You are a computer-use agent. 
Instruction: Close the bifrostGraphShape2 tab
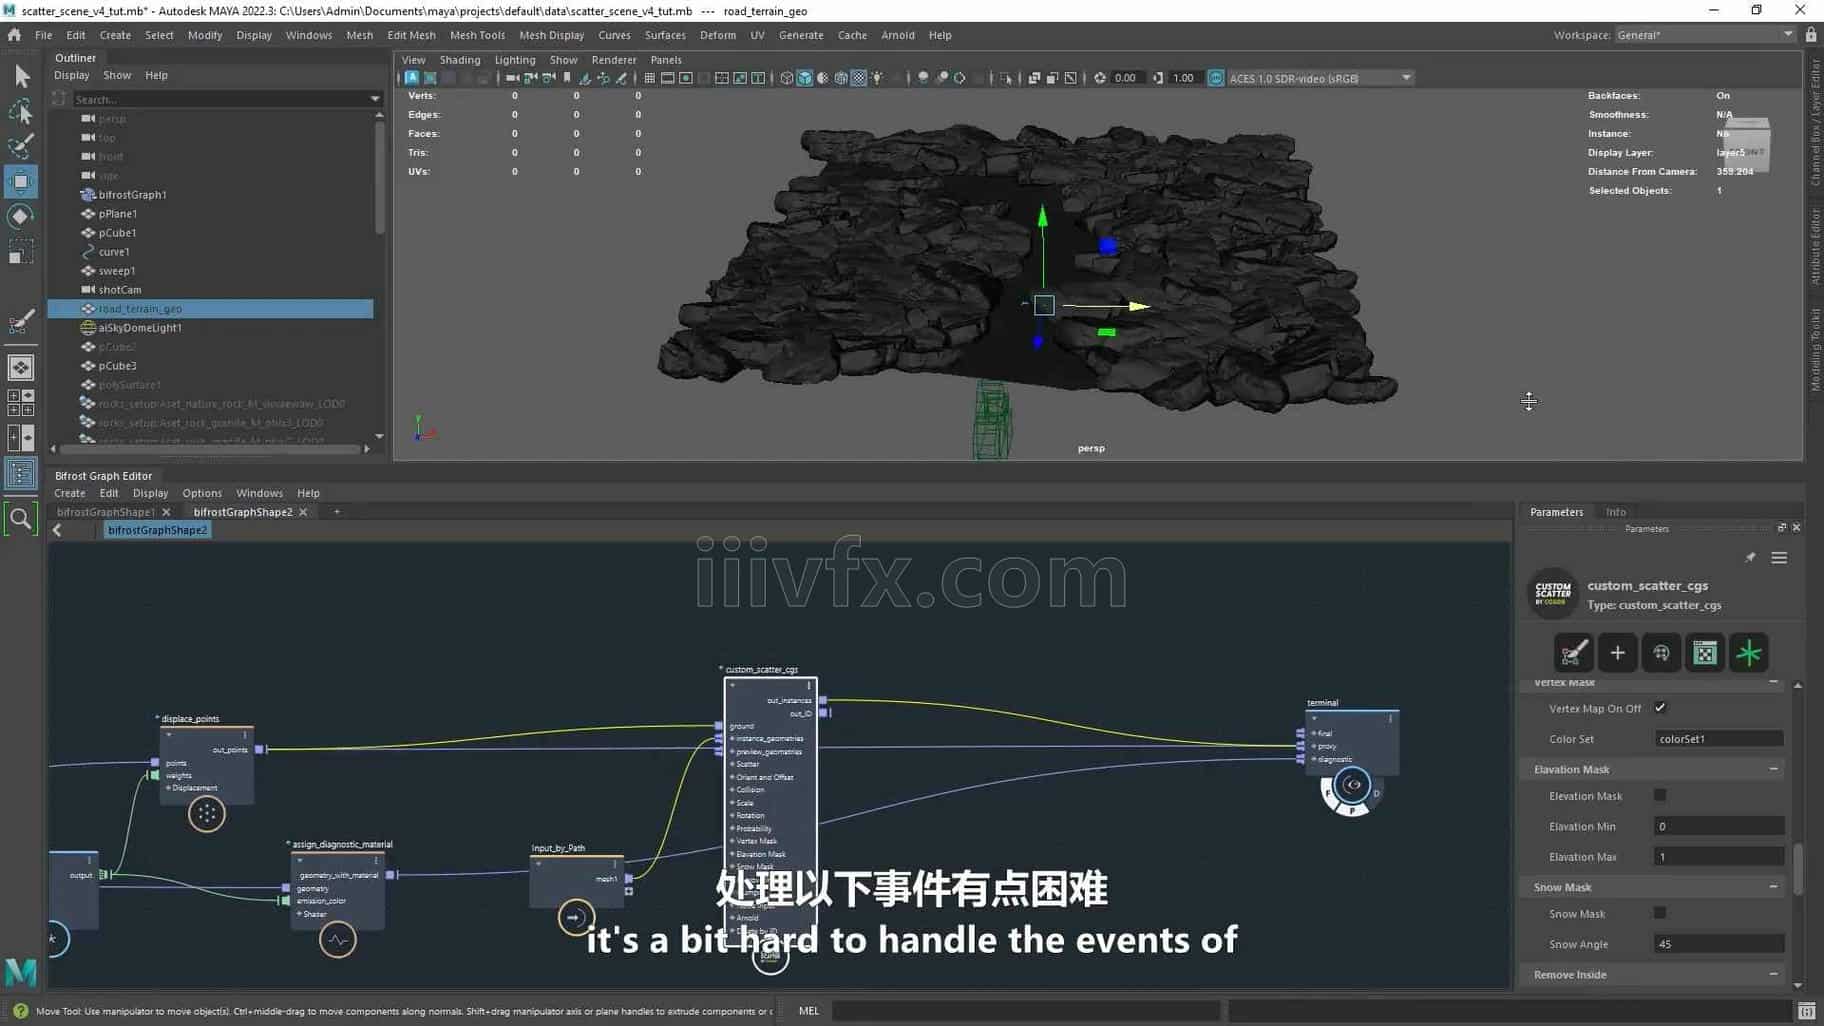tap(303, 512)
